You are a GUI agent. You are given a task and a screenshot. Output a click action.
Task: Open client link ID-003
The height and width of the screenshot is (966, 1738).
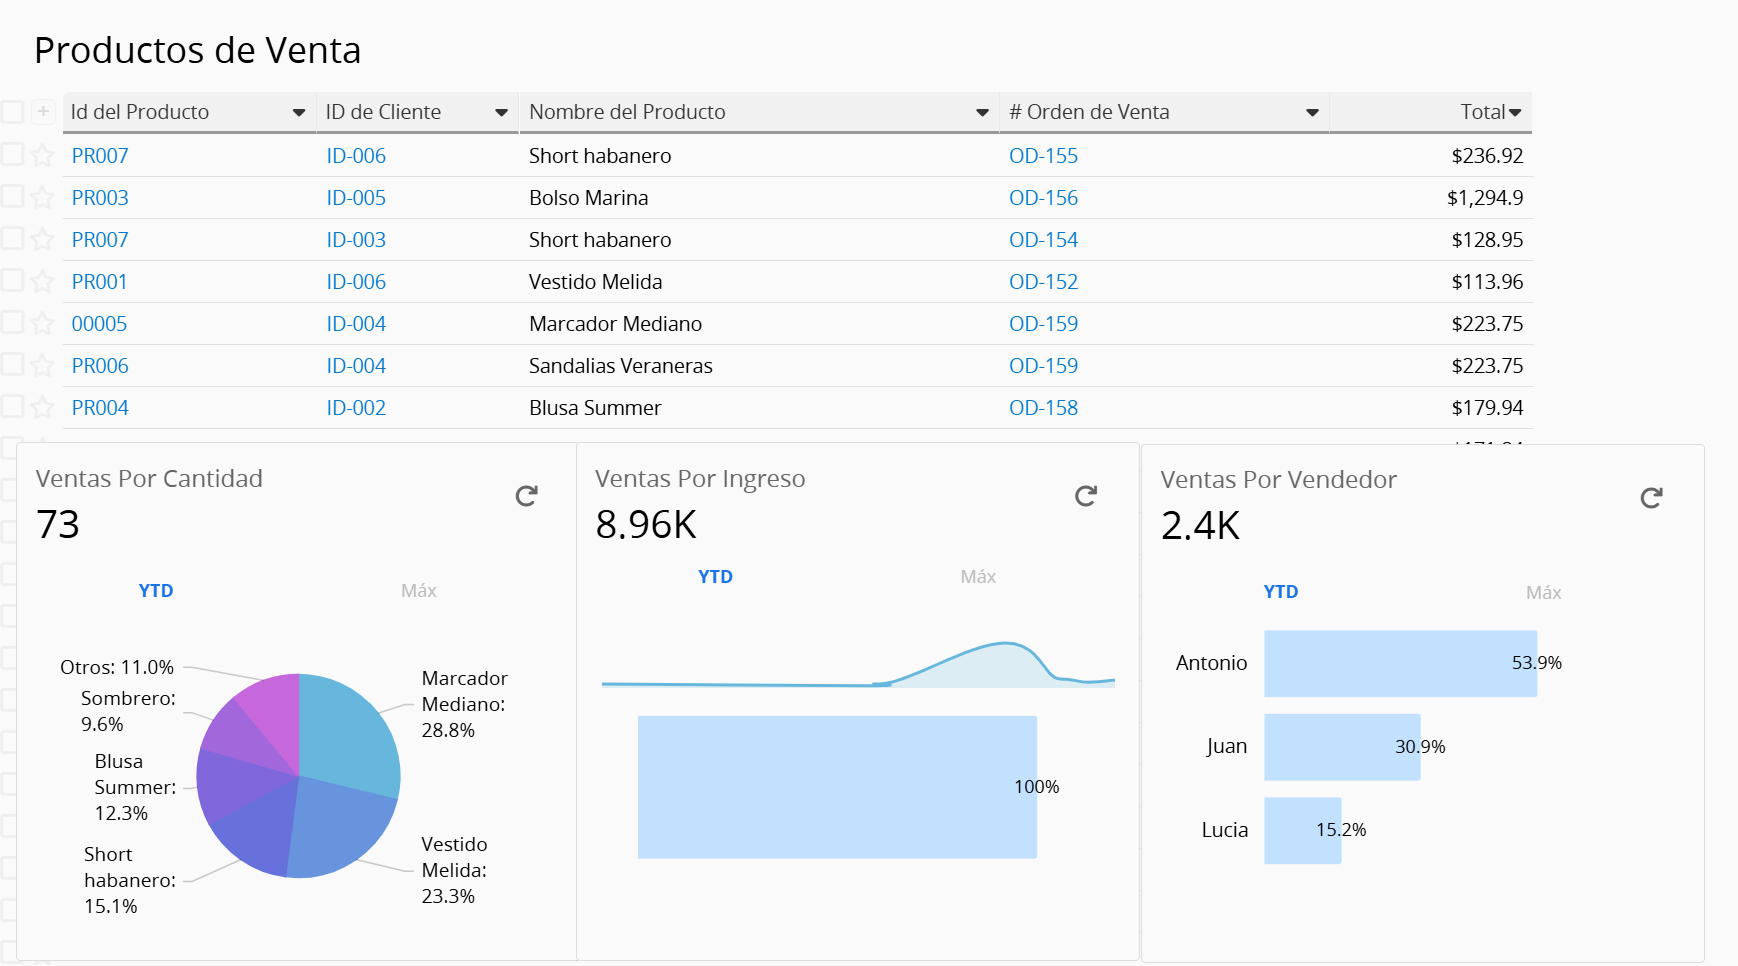click(x=356, y=240)
